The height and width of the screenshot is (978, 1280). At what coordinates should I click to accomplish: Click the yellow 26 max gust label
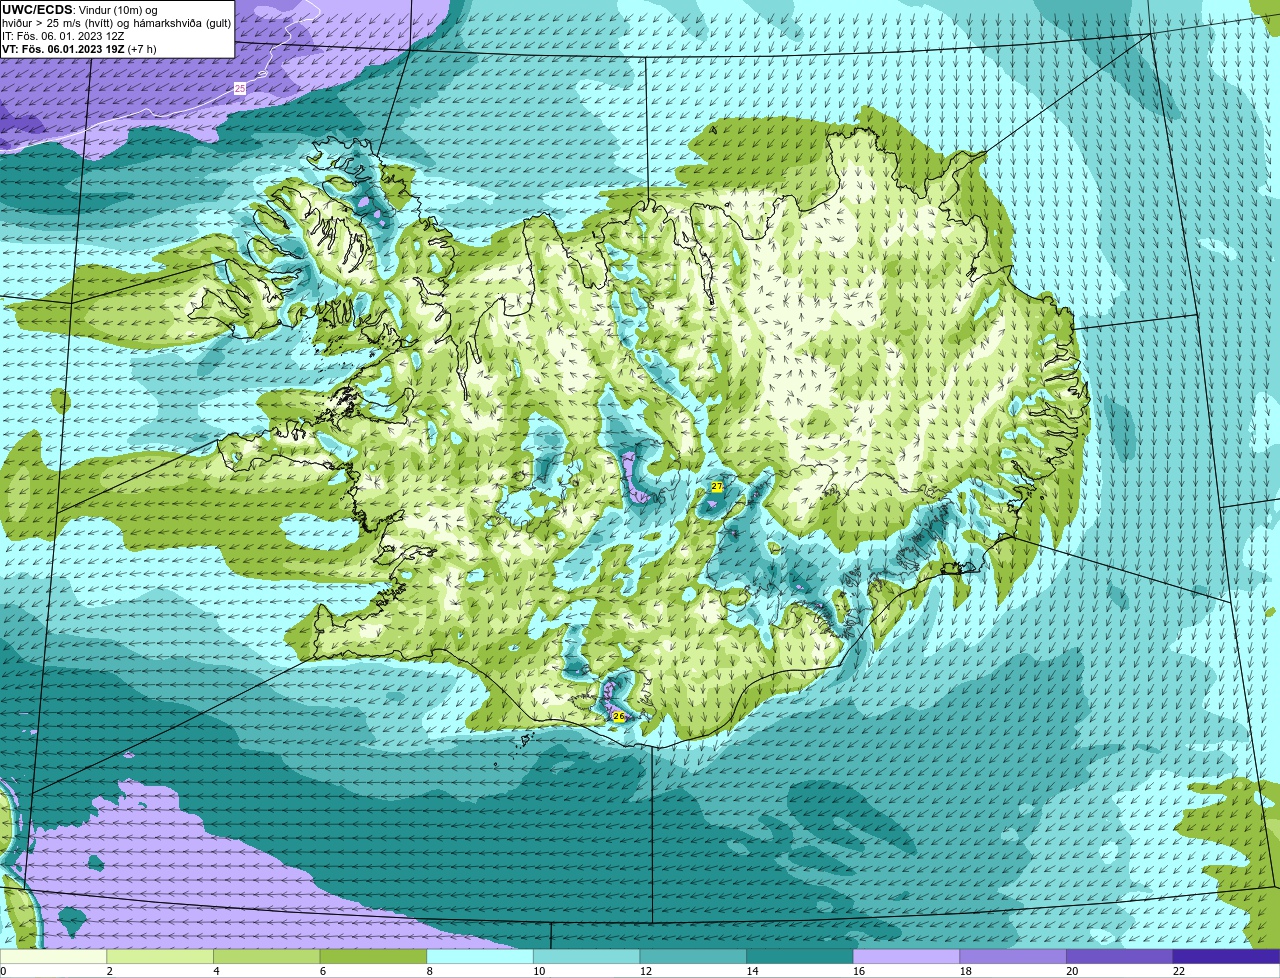(619, 716)
